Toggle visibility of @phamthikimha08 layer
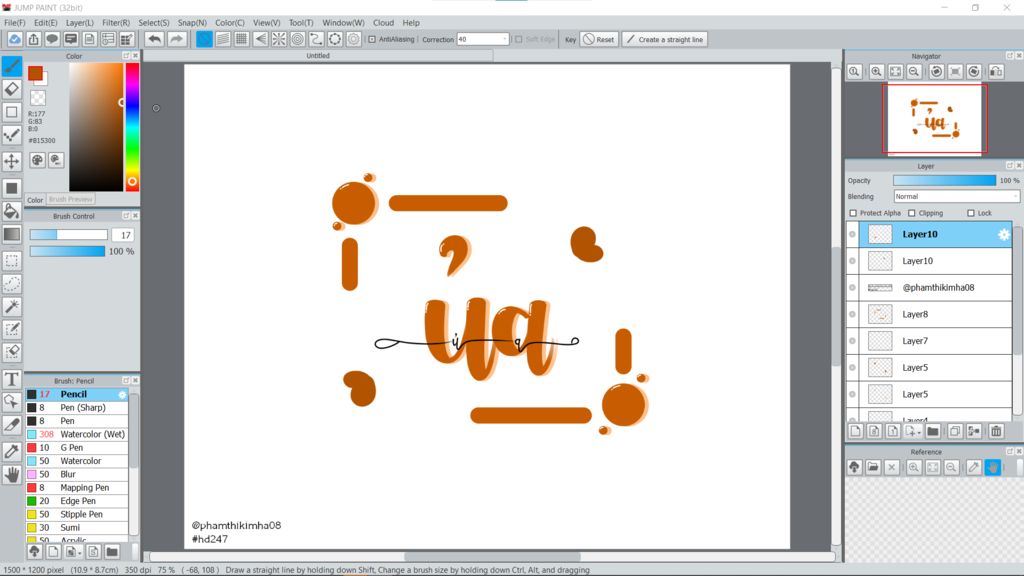 coord(852,287)
